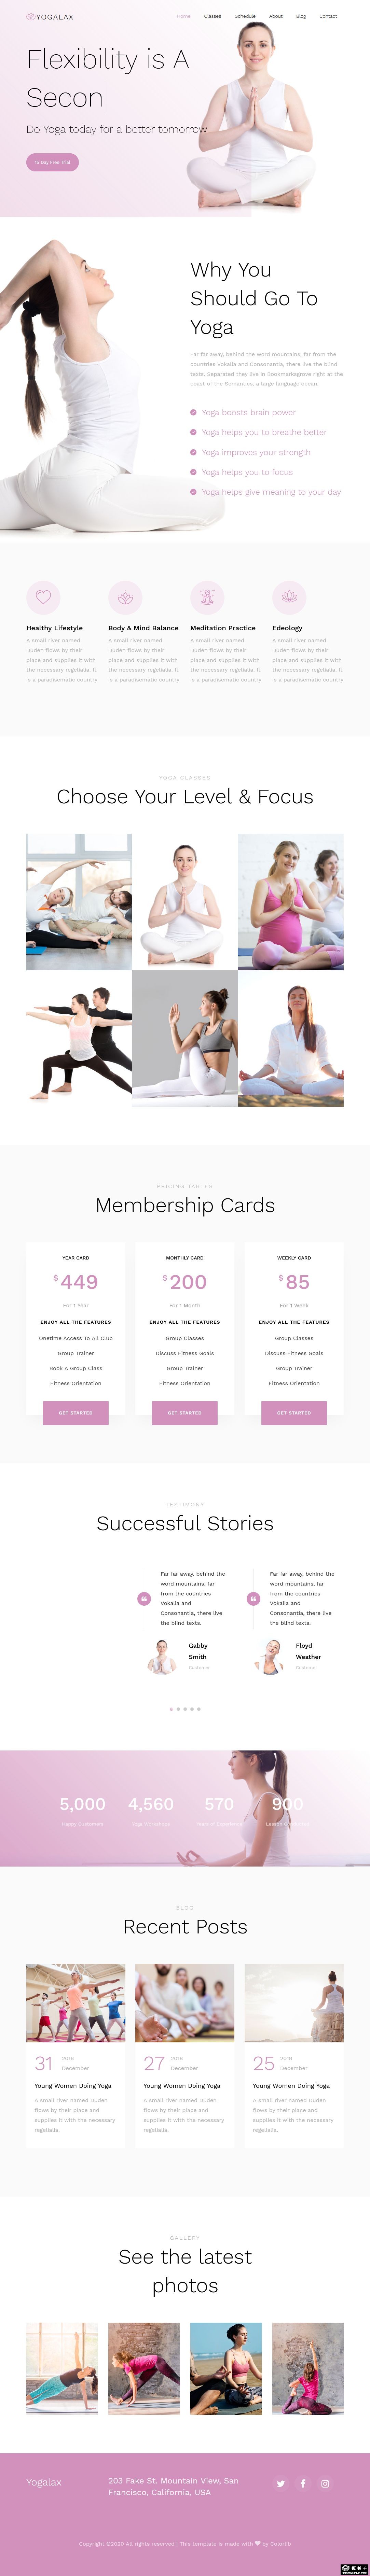This screenshot has height=2576, width=370.
Task: Click the 10 Day Free Trial button
Action: pos(52,162)
